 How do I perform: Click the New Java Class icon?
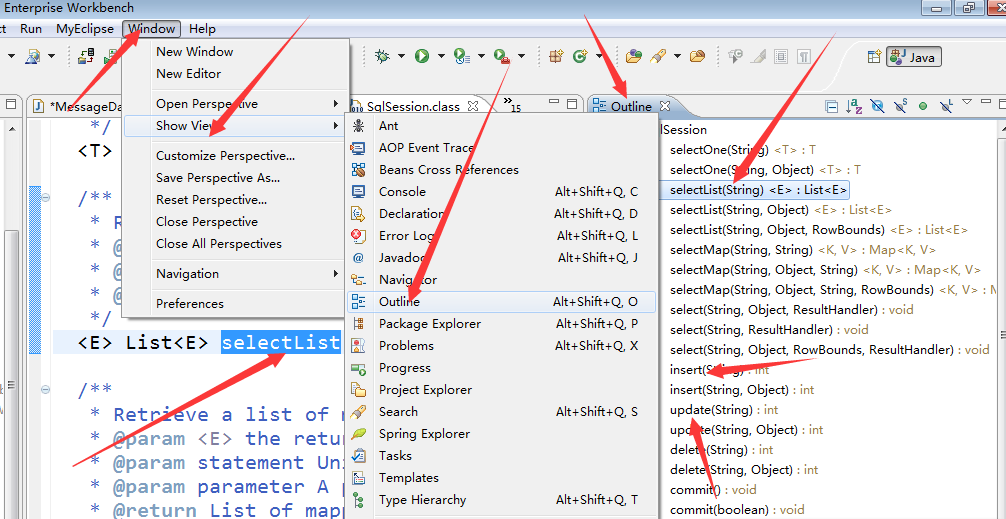[581, 56]
